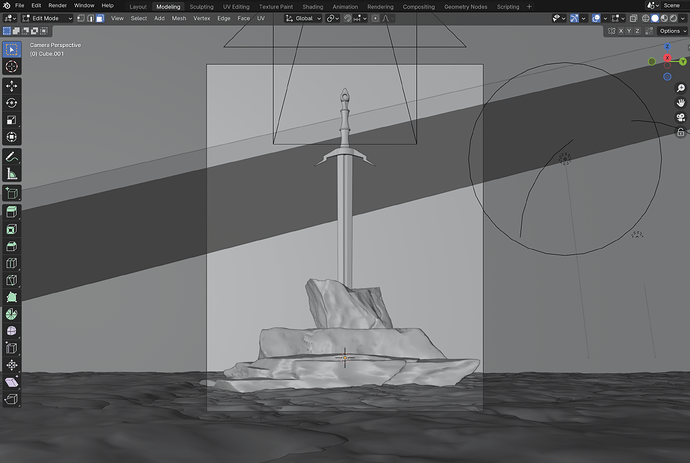Pick the Shear tool
This screenshot has width=690, height=463.
pyautogui.click(x=11, y=382)
